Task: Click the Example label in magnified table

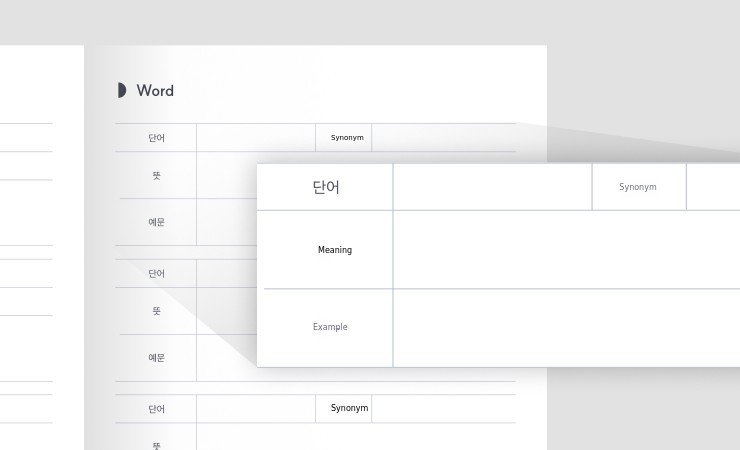Action: coord(330,327)
